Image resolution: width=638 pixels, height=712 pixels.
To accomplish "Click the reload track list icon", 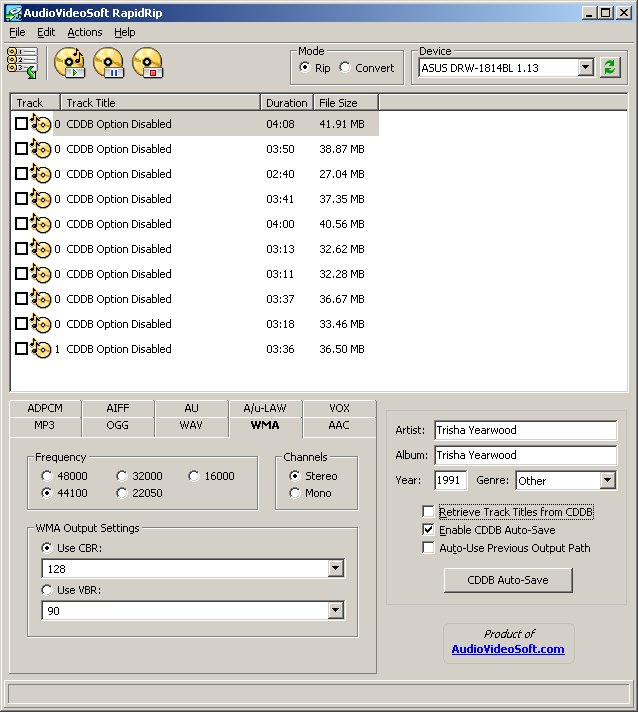I will click(22, 62).
